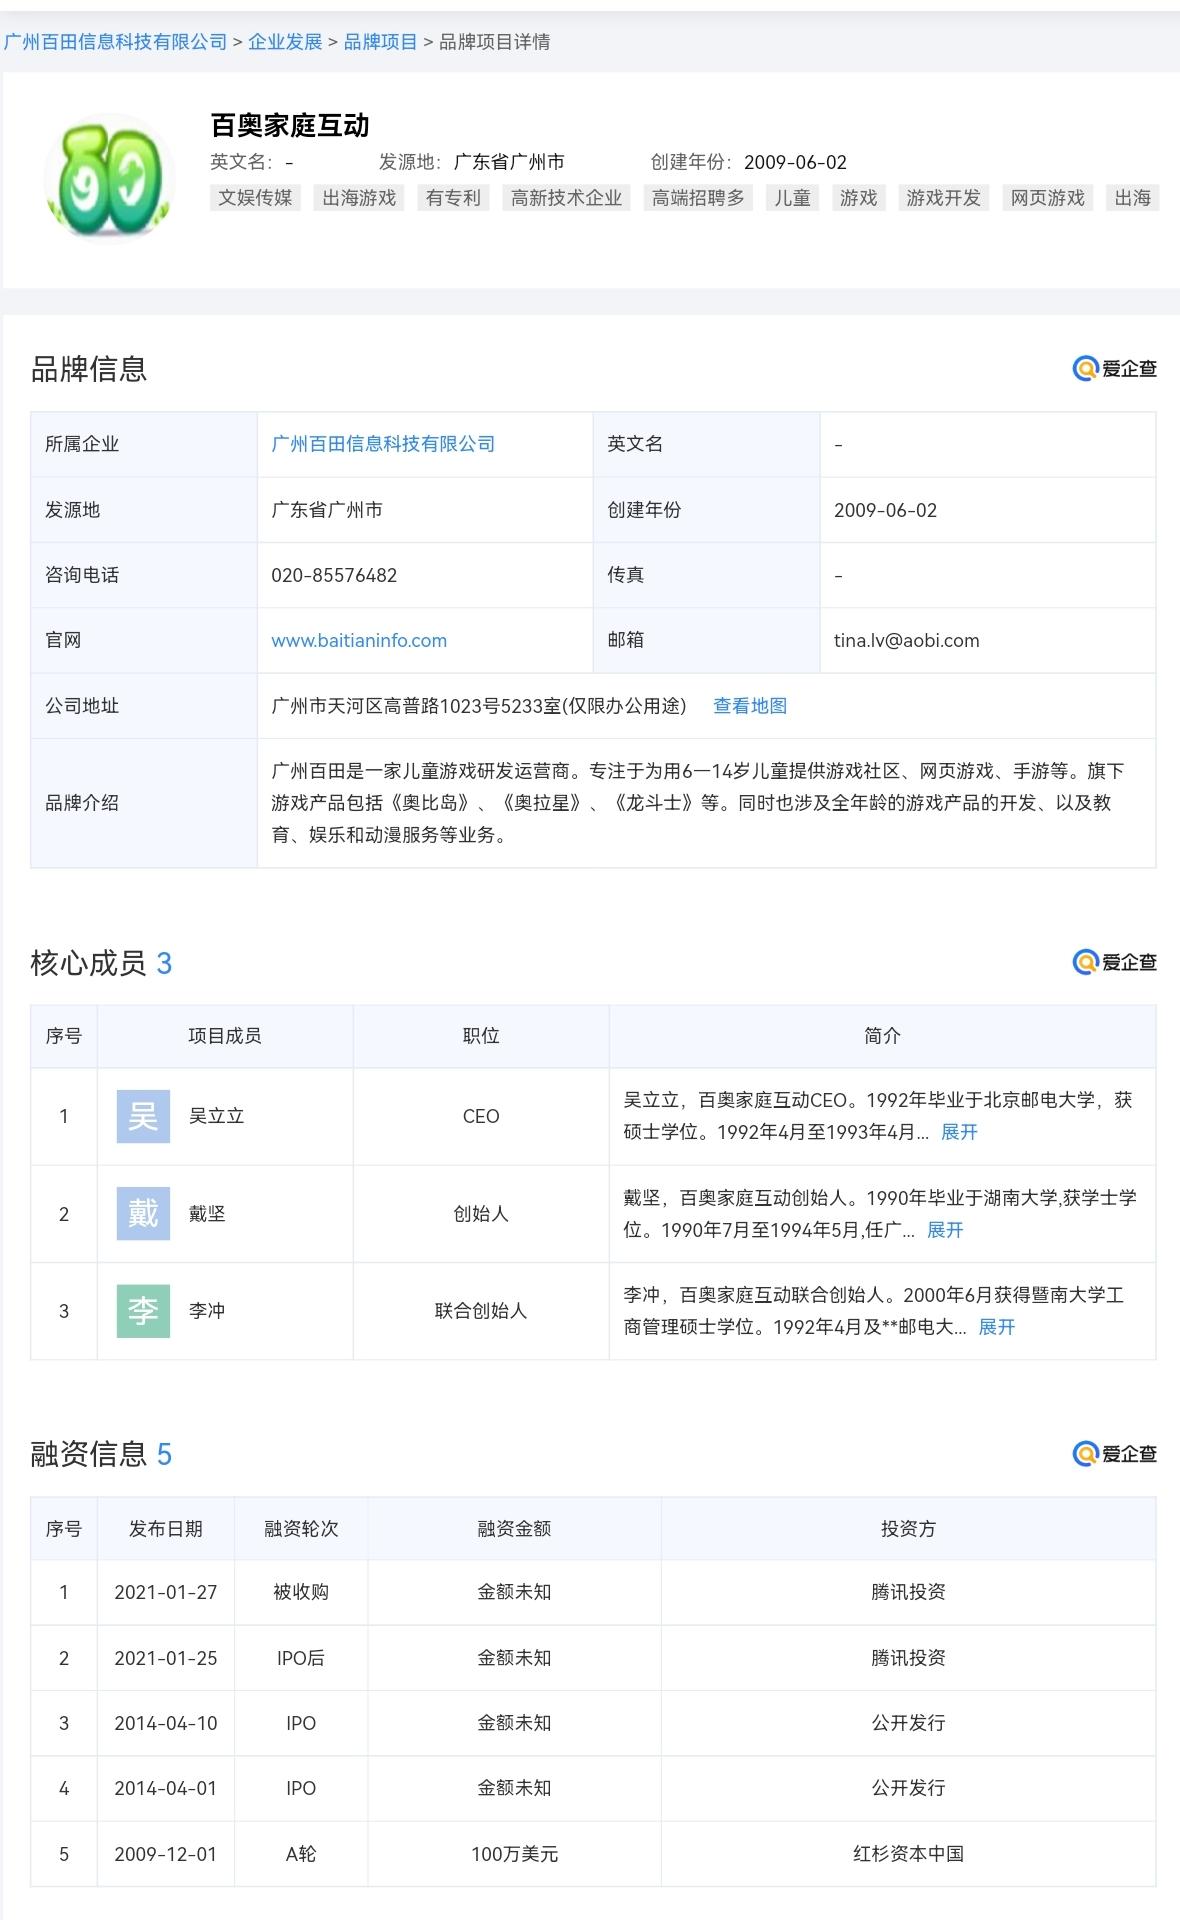
Task: Visit www.baitianinfo.com website link
Action: (359, 640)
